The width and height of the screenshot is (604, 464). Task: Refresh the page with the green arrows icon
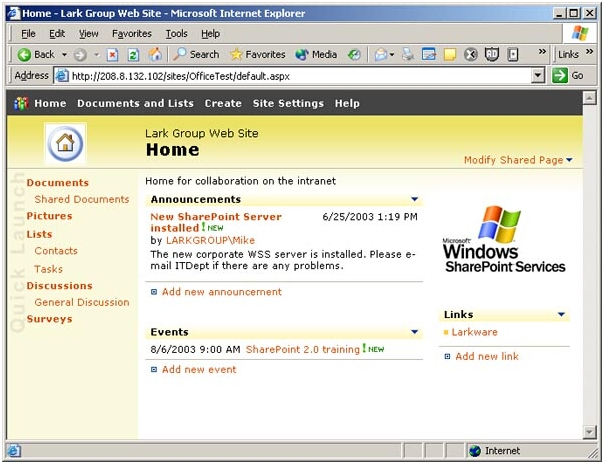tap(133, 55)
